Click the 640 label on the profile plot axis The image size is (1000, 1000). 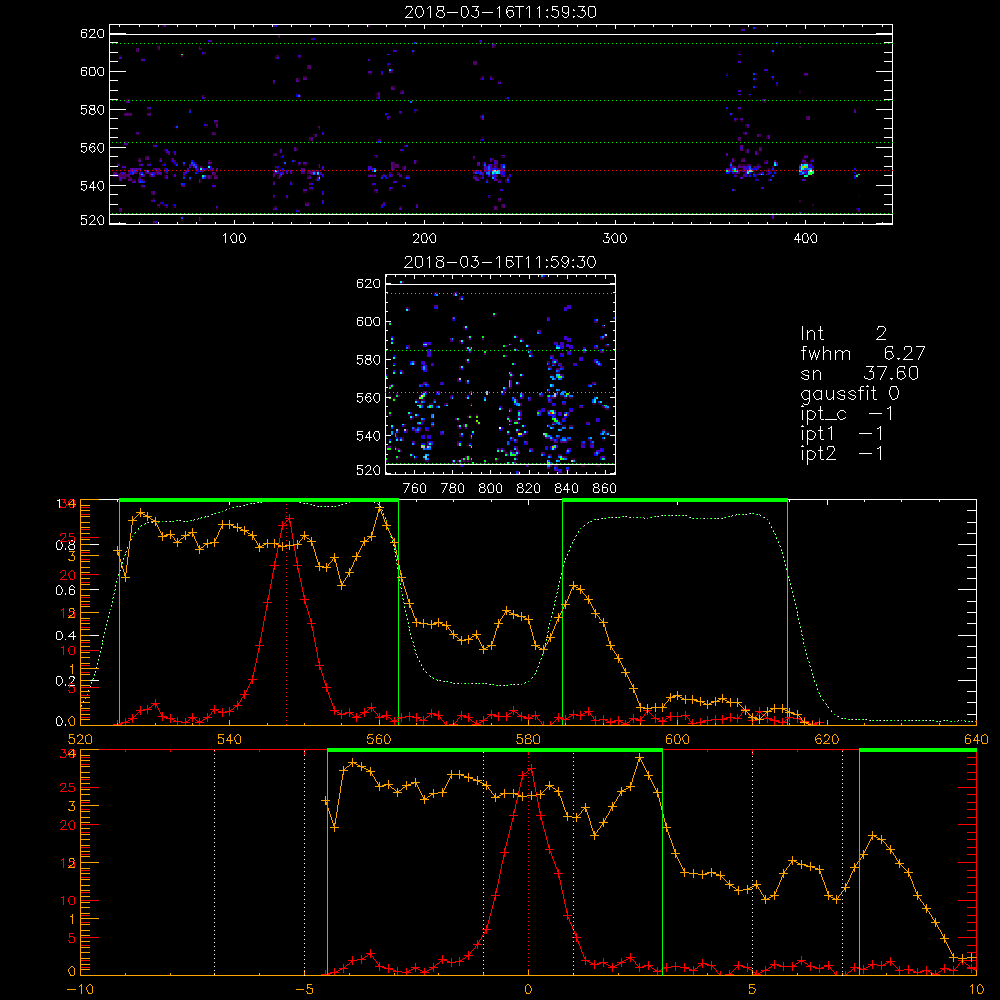(x=976, y=739)
